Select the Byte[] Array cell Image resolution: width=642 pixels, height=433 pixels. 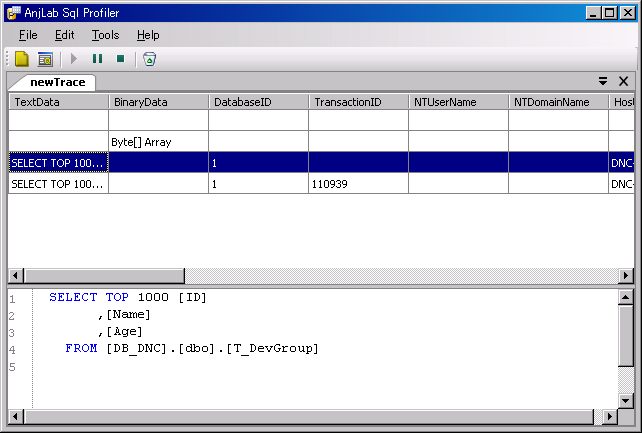click(x=158, y=142)
